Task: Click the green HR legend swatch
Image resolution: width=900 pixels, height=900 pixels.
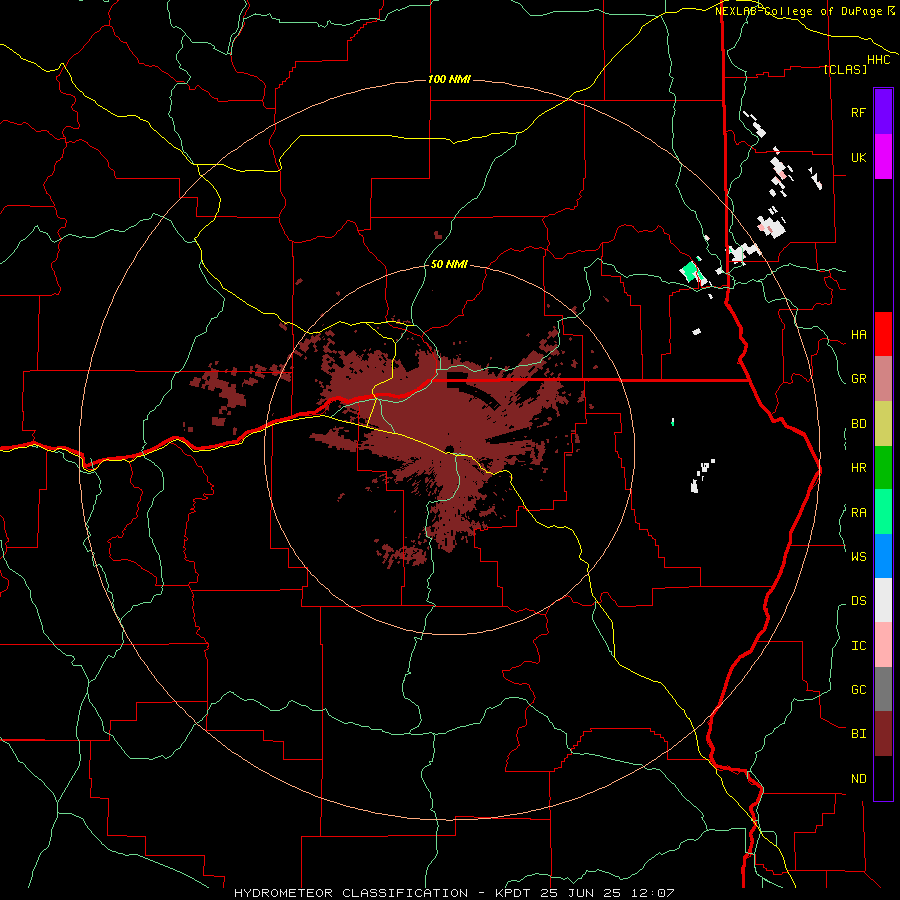Action: tap(883, 468)
